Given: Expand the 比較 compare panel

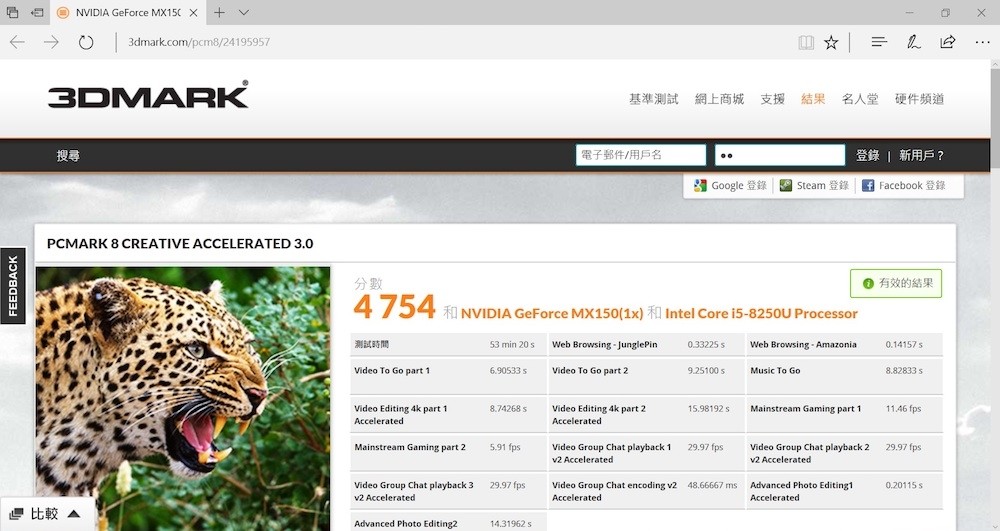Looking at the screenshot, I should click(46, 514).
